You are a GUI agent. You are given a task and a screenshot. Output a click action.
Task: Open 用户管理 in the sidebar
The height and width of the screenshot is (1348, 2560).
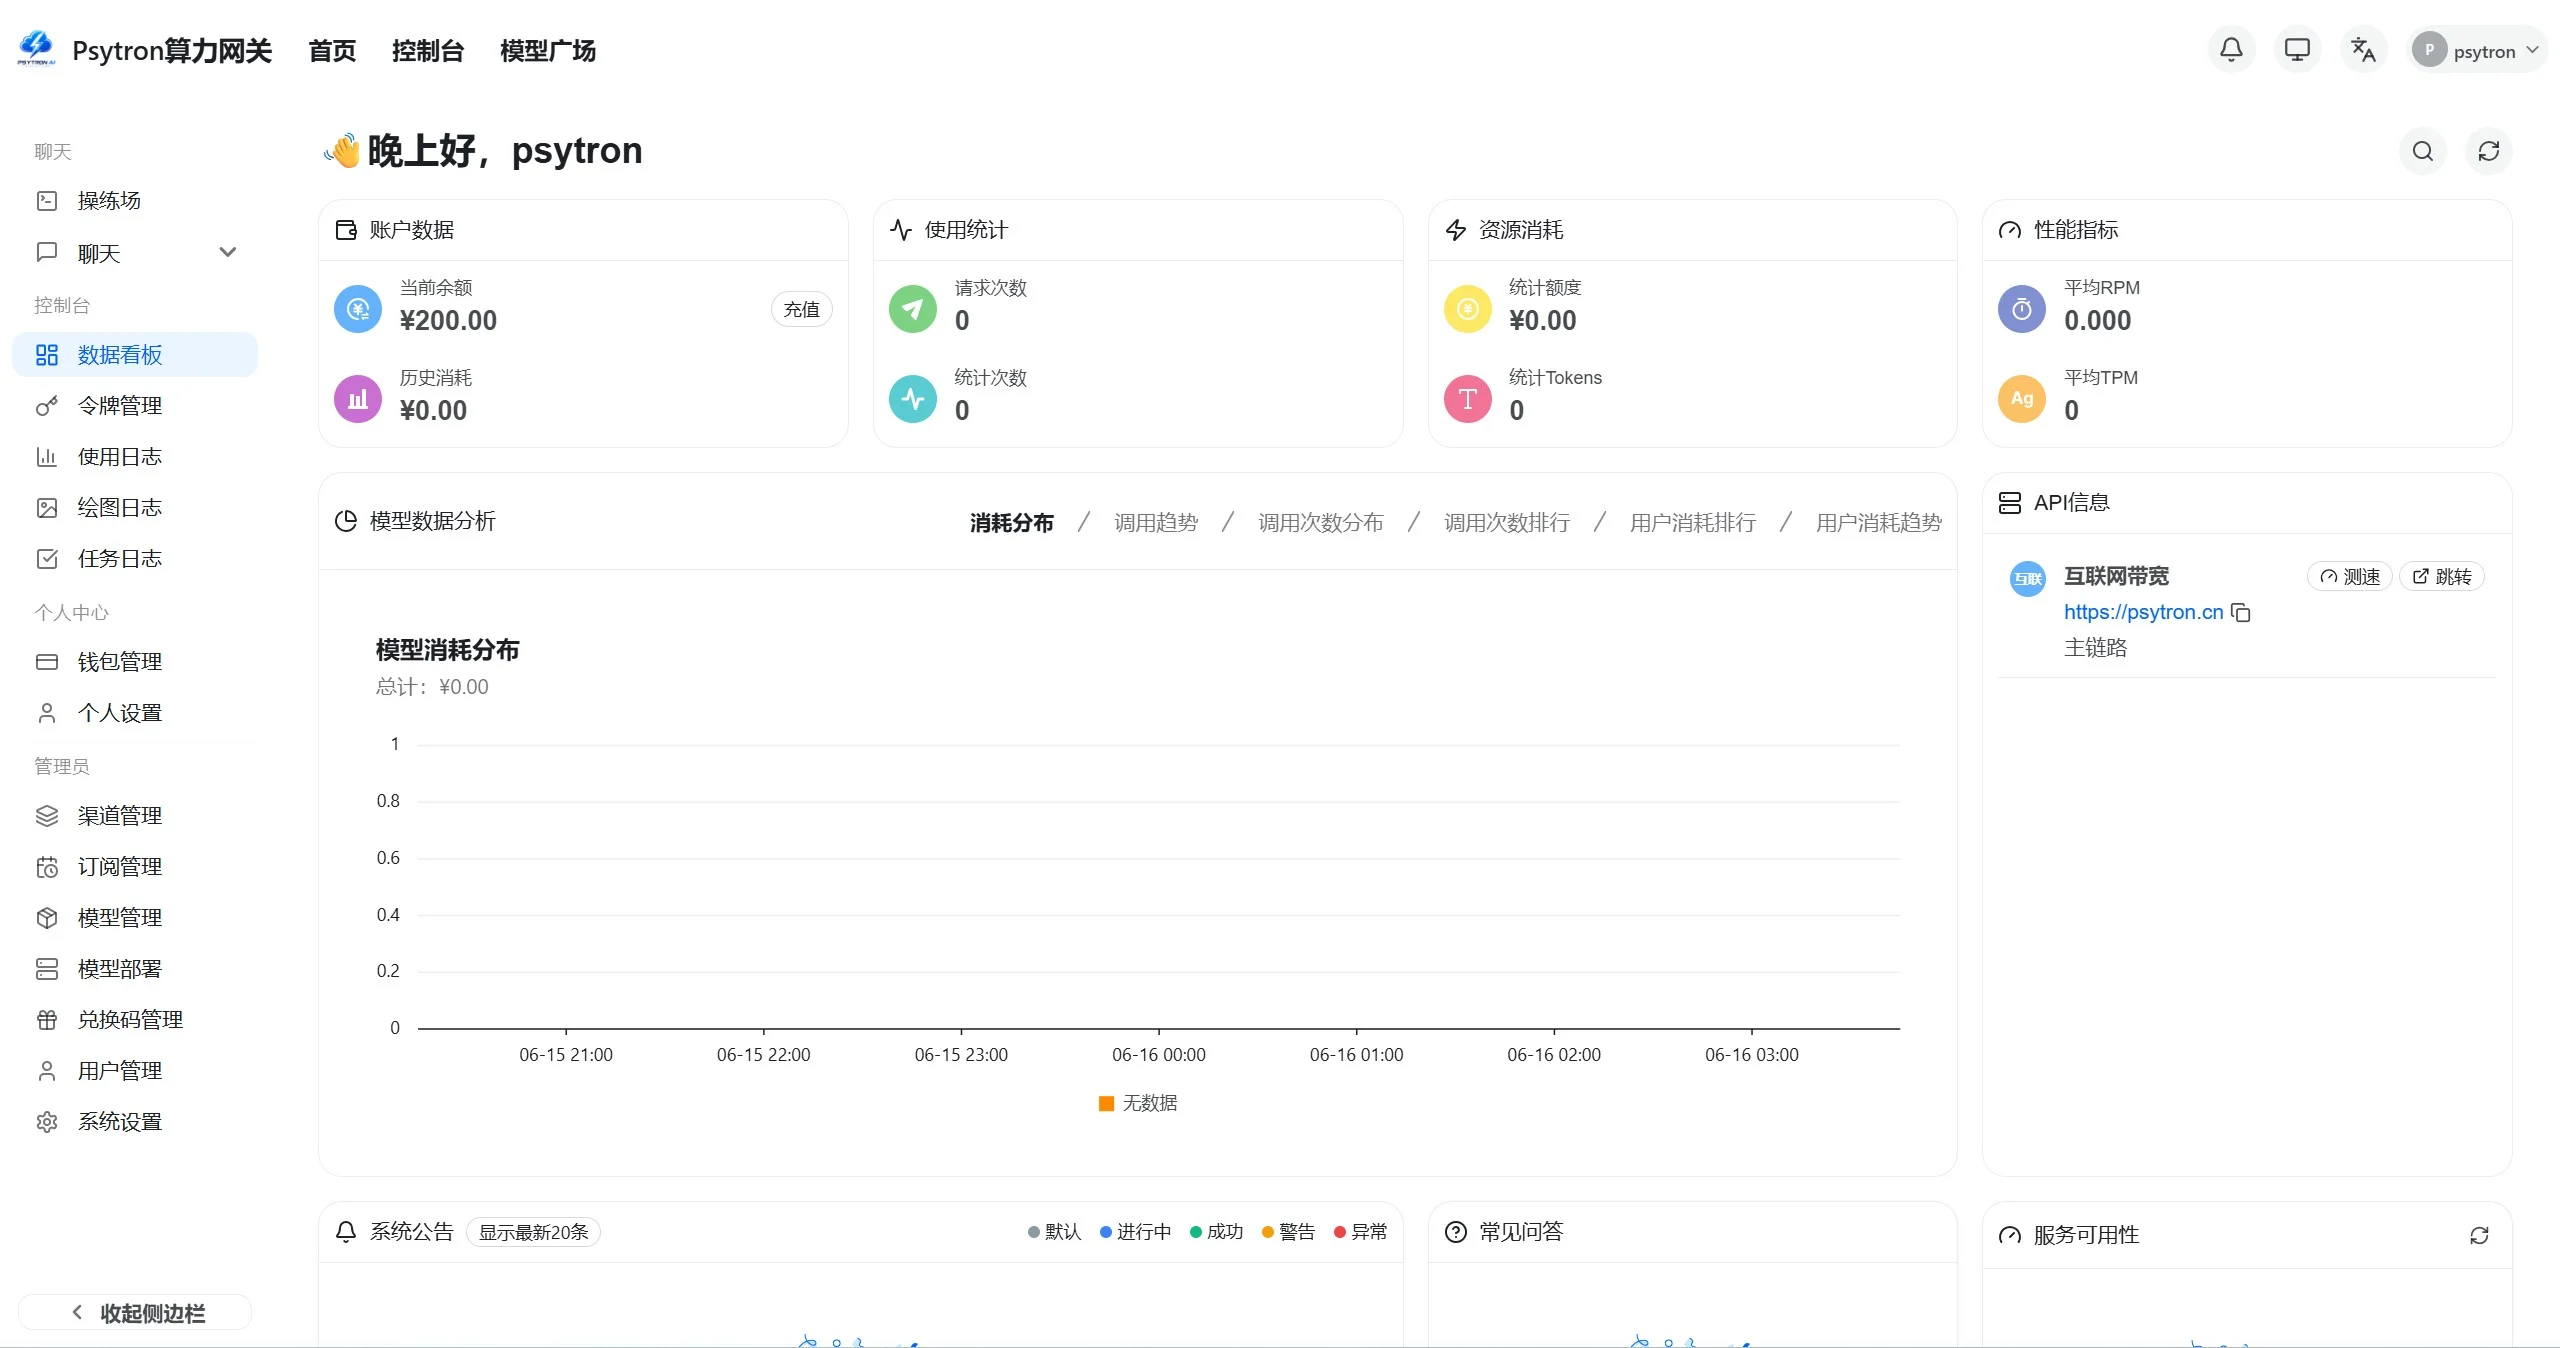point(135,1071)
